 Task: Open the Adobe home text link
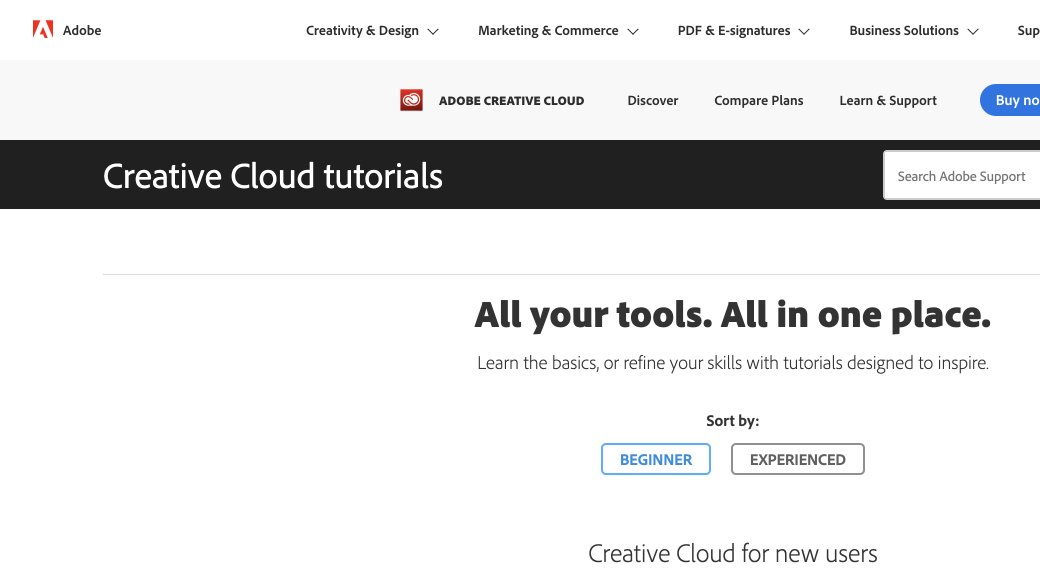[82, 31]
